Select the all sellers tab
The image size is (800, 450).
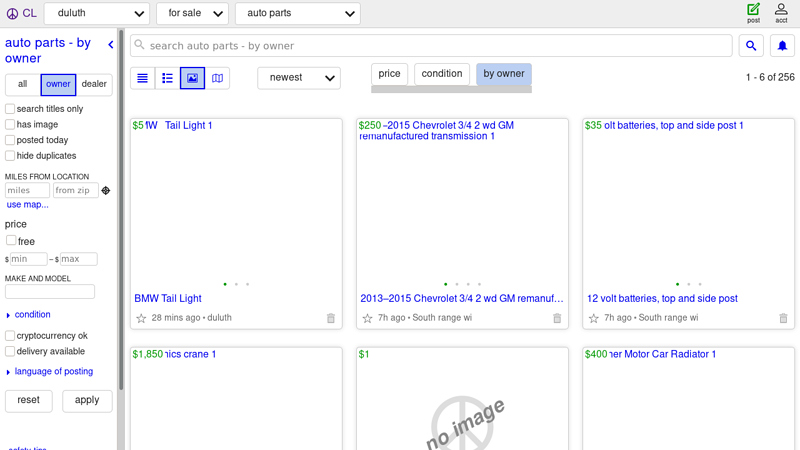coord(22,84)
